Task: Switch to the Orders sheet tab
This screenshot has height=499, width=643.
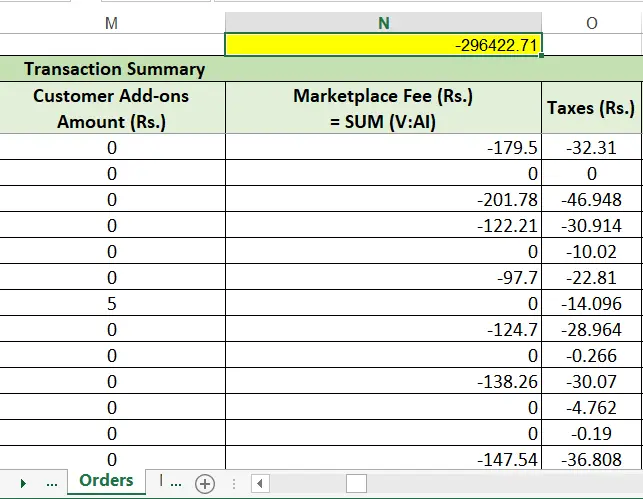Action: 106,481
